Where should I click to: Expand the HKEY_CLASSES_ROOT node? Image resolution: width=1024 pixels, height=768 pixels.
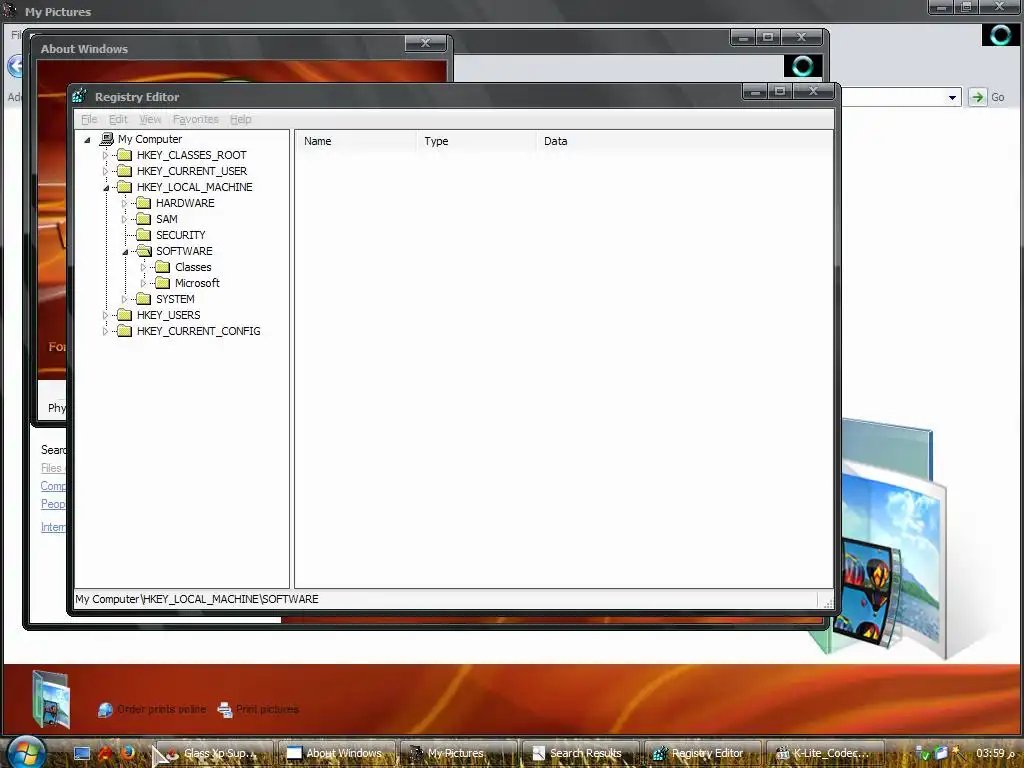[x=105, y=155]
